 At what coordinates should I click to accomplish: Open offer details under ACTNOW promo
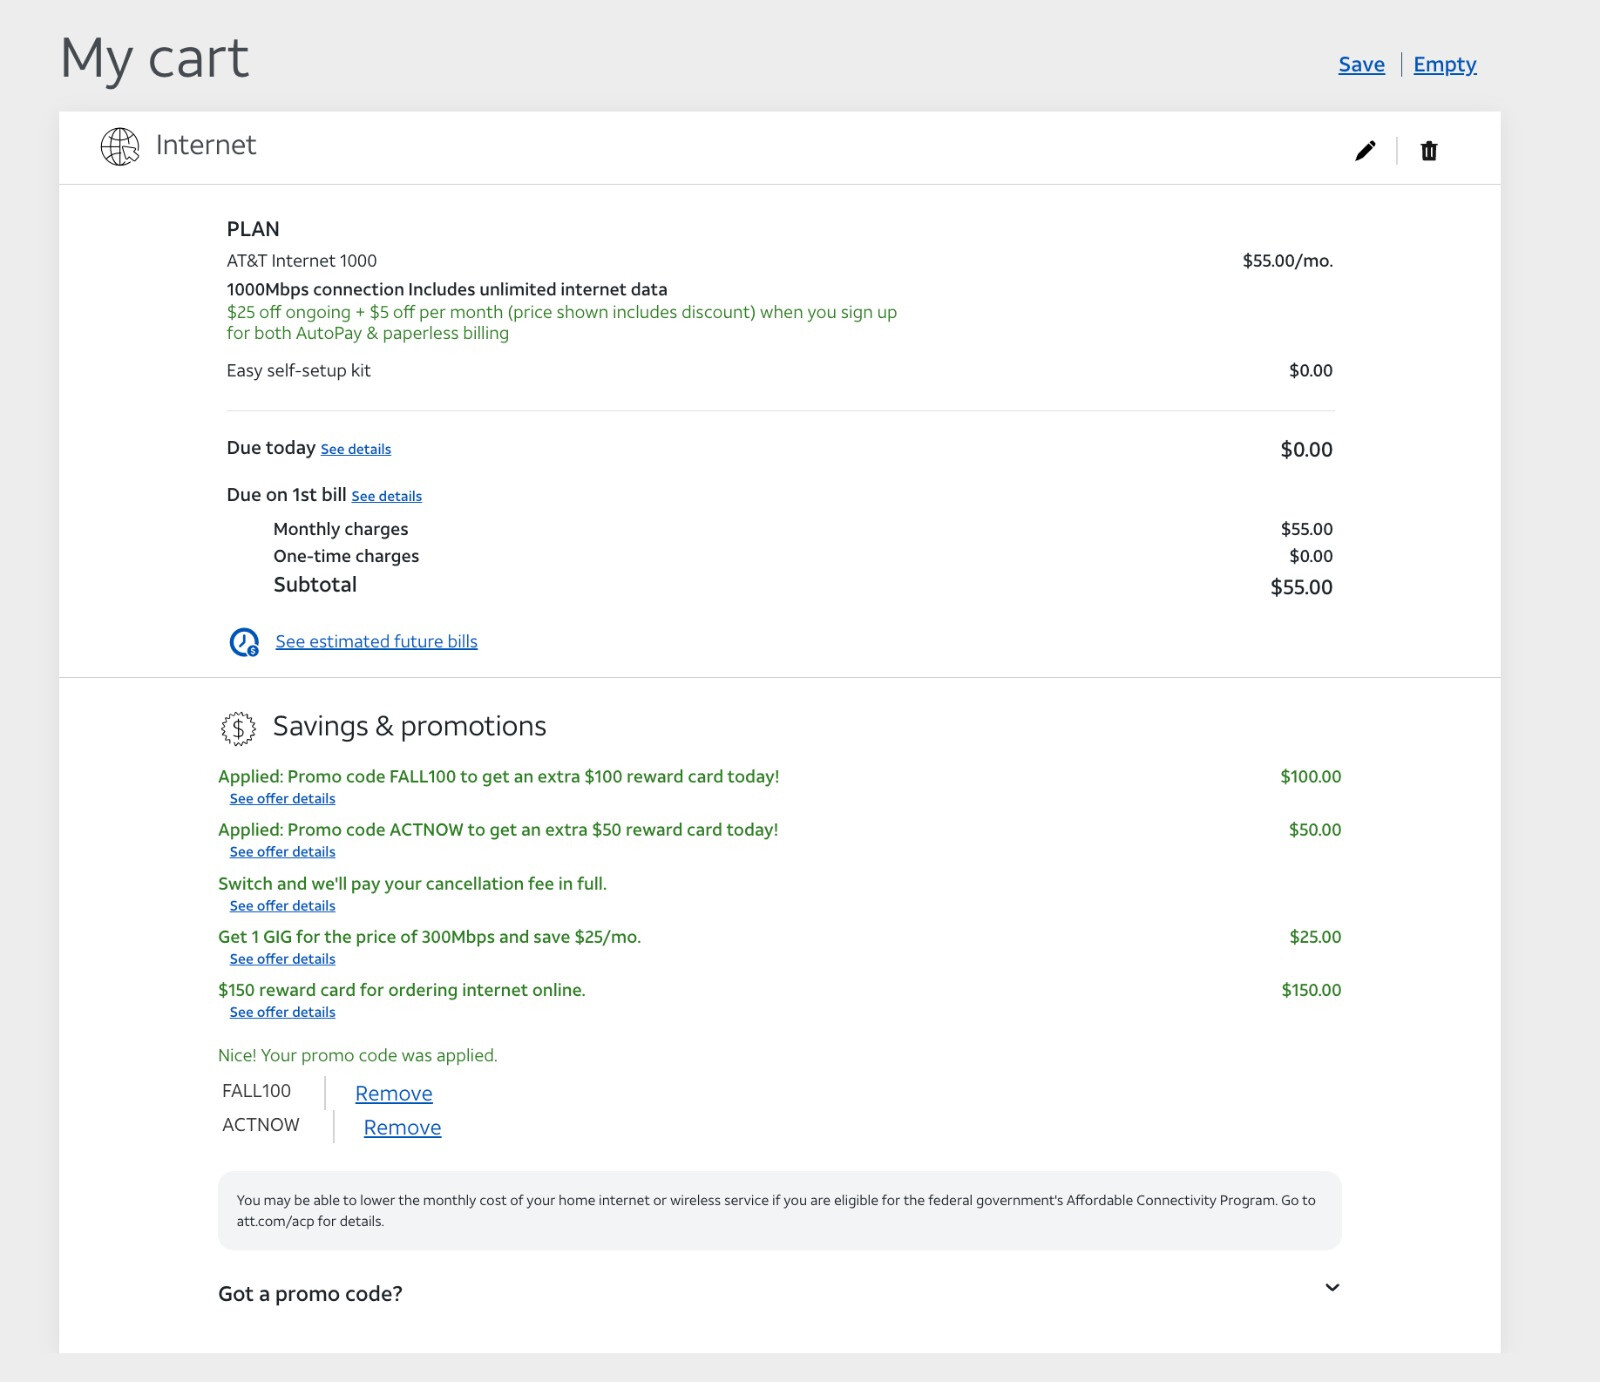point(282,852)
